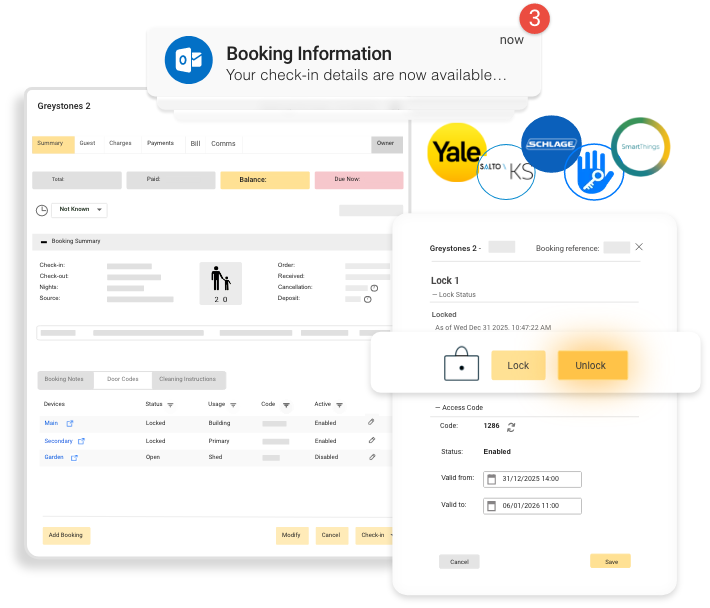Image resolution: width=710 pixels, height=608 pixels.
Task: Click the booking Cancel button beside Modify
Action: click(x=331, y=536)
